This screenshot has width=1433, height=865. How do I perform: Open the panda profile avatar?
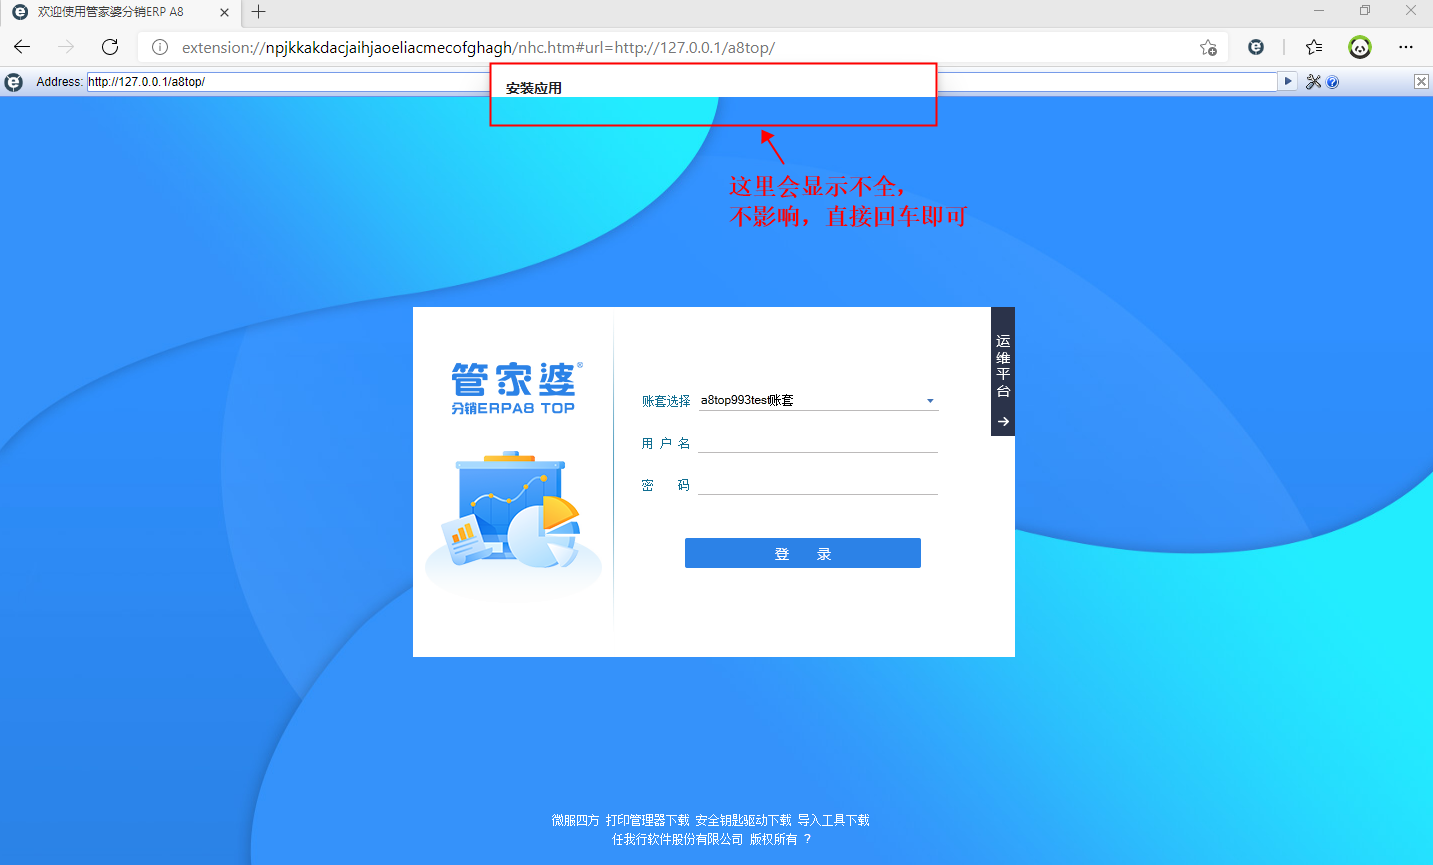point(1360,47)
